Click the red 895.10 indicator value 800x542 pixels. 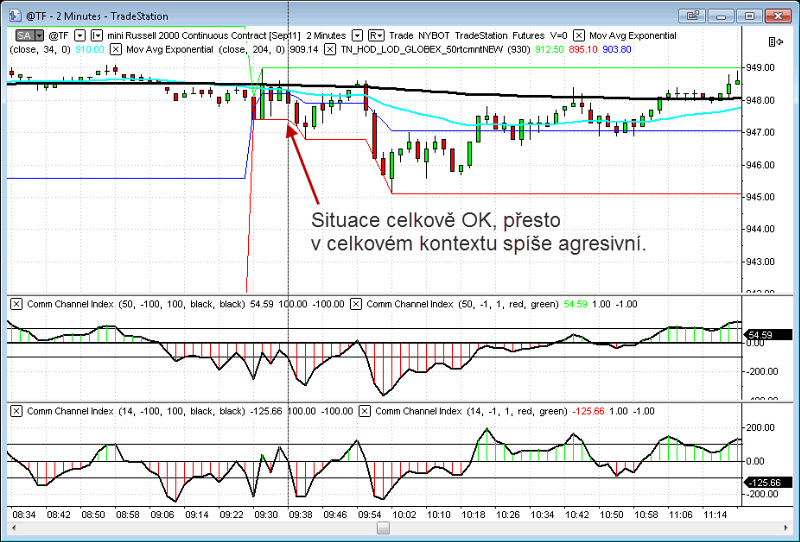click(x=583, y=50)
